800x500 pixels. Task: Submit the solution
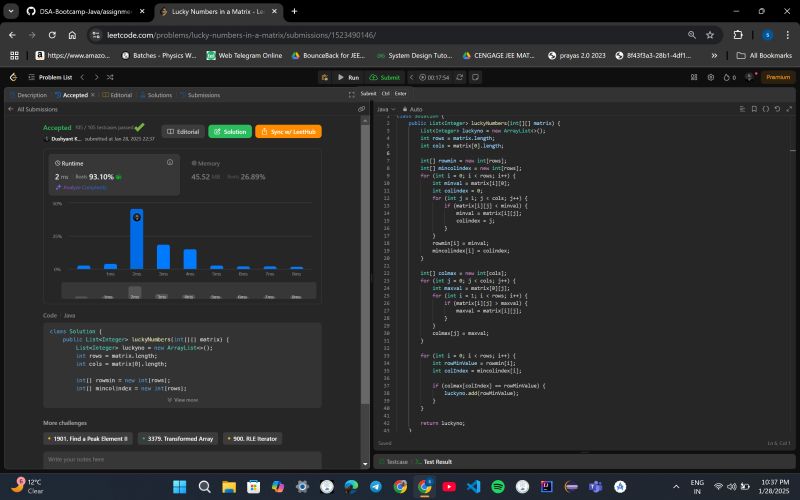[385, 78]
